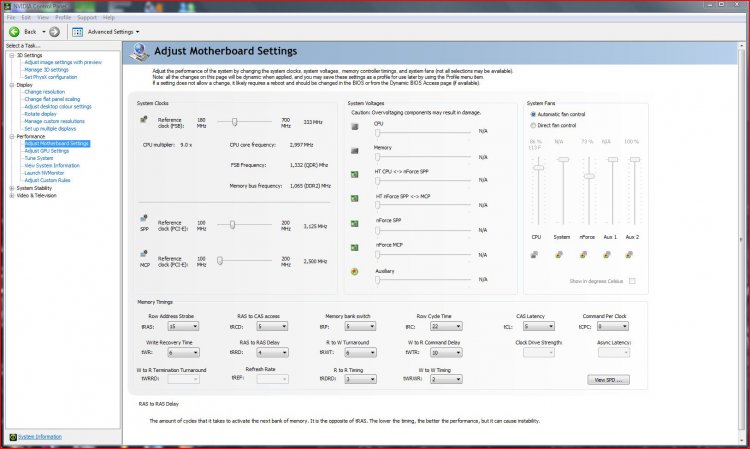Open the tWTR W to R Command Delay dropdown
This screenshot has width=750, height=449.
point(446,352)
